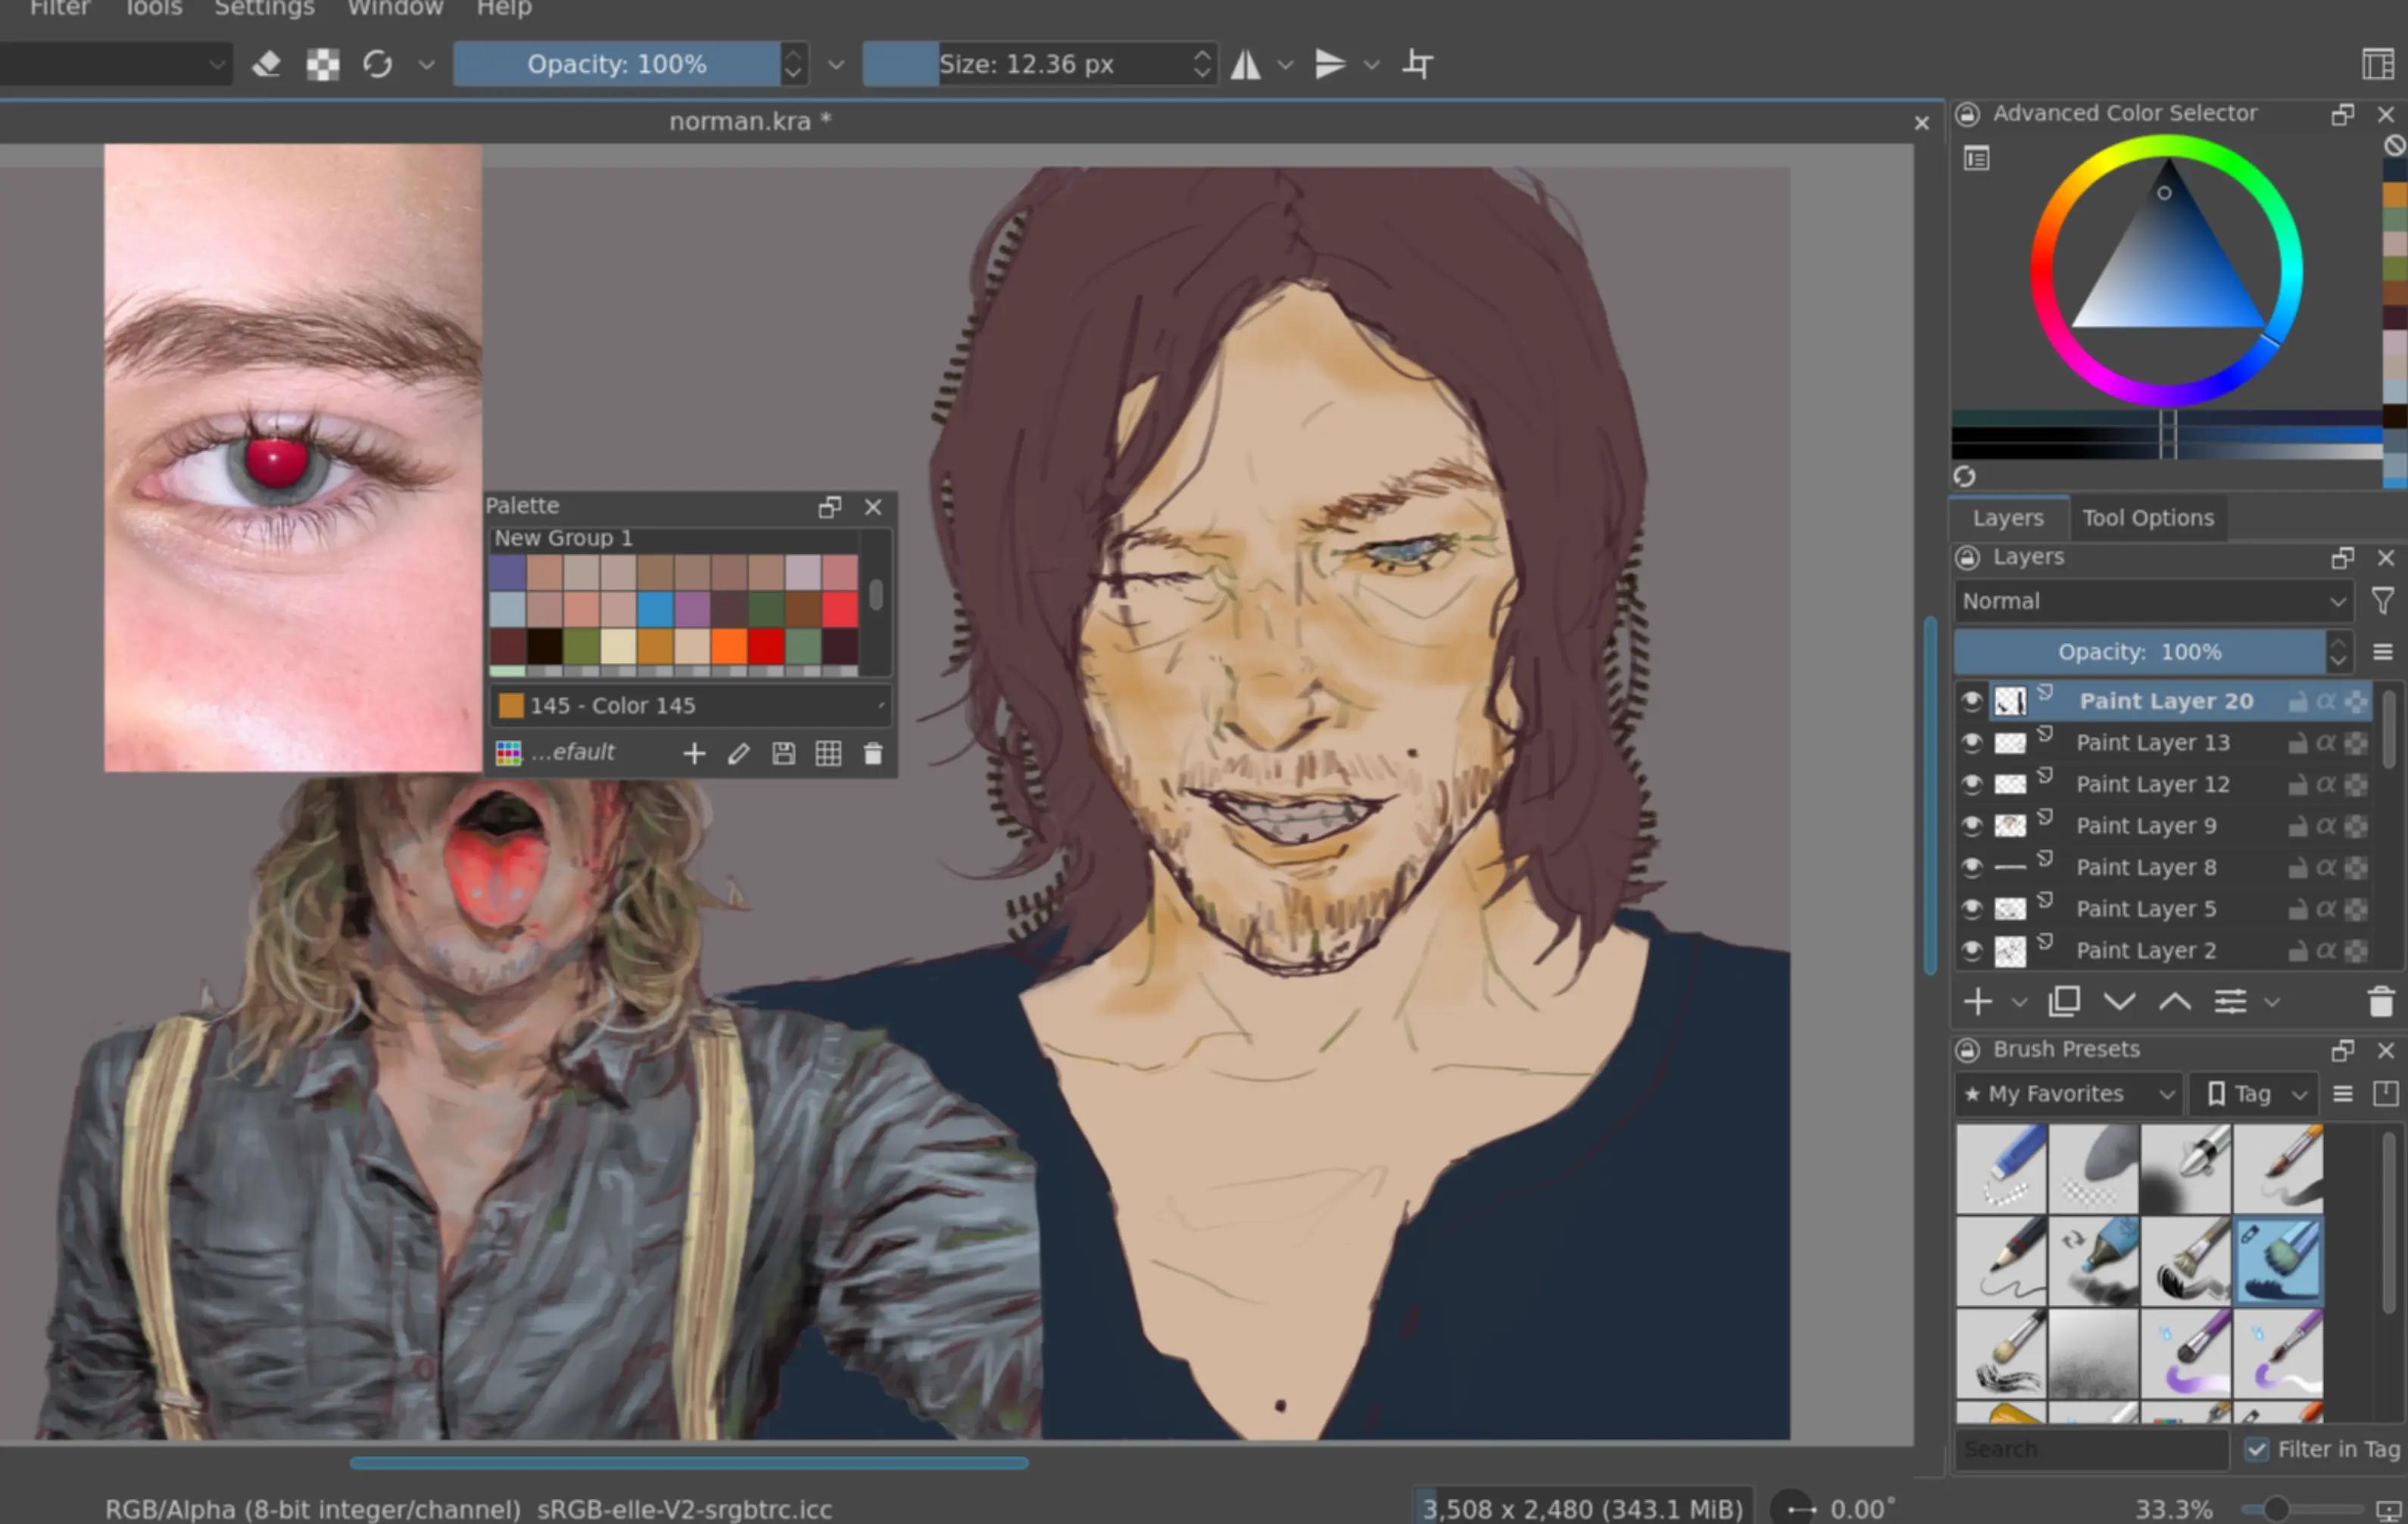Adjust the brush Size slider
2408x1524 pixels.
[1027, 64]
